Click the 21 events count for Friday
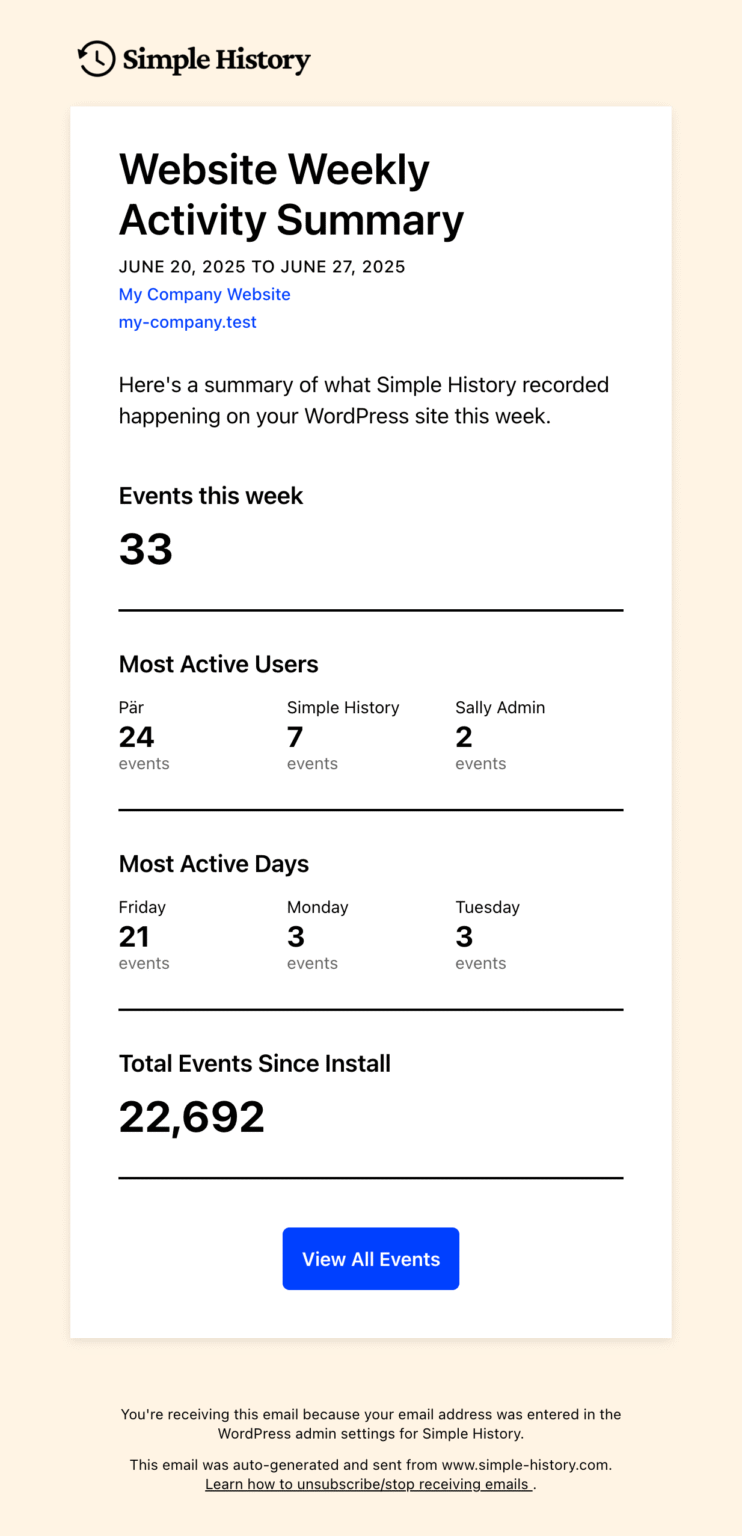Viewport: 742px width, 1536px height. [134, 937]
